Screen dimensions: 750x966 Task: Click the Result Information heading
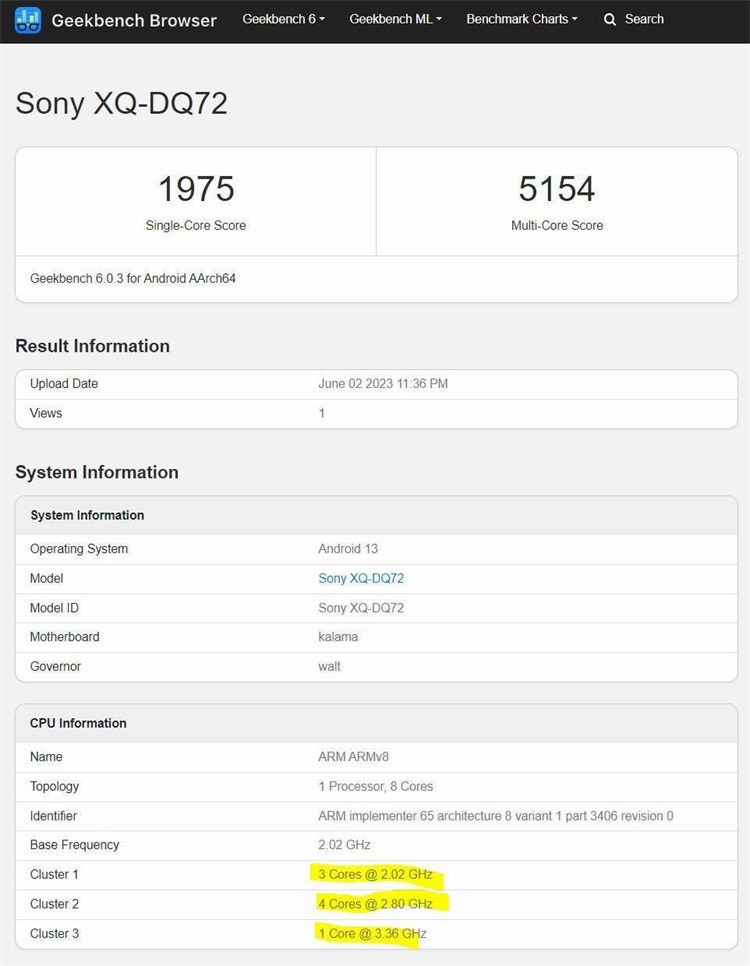pos(92,346)
